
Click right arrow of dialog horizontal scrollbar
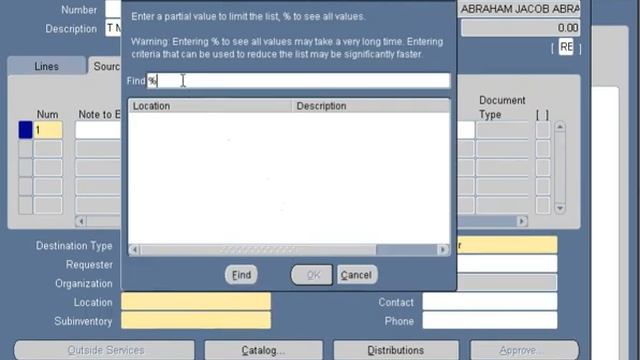click(443, 249)
